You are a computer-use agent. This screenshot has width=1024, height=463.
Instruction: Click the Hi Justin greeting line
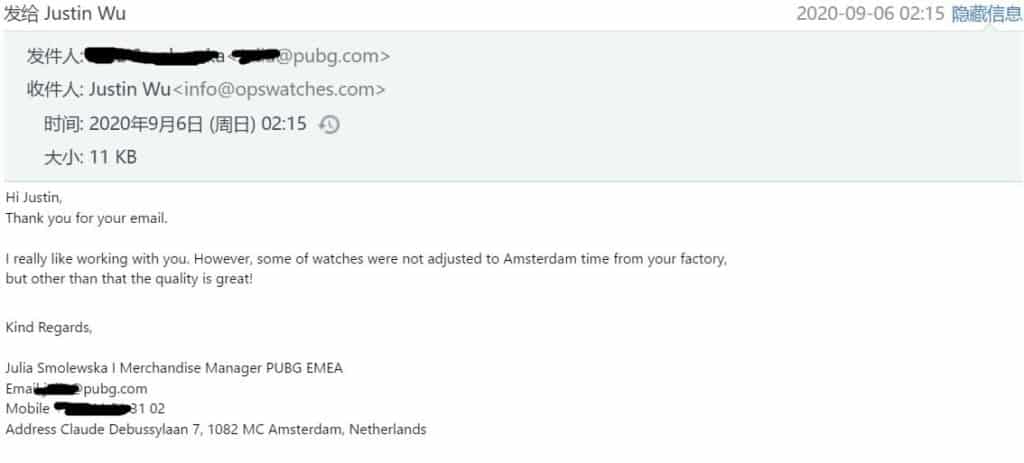click(x=33, y=198)
